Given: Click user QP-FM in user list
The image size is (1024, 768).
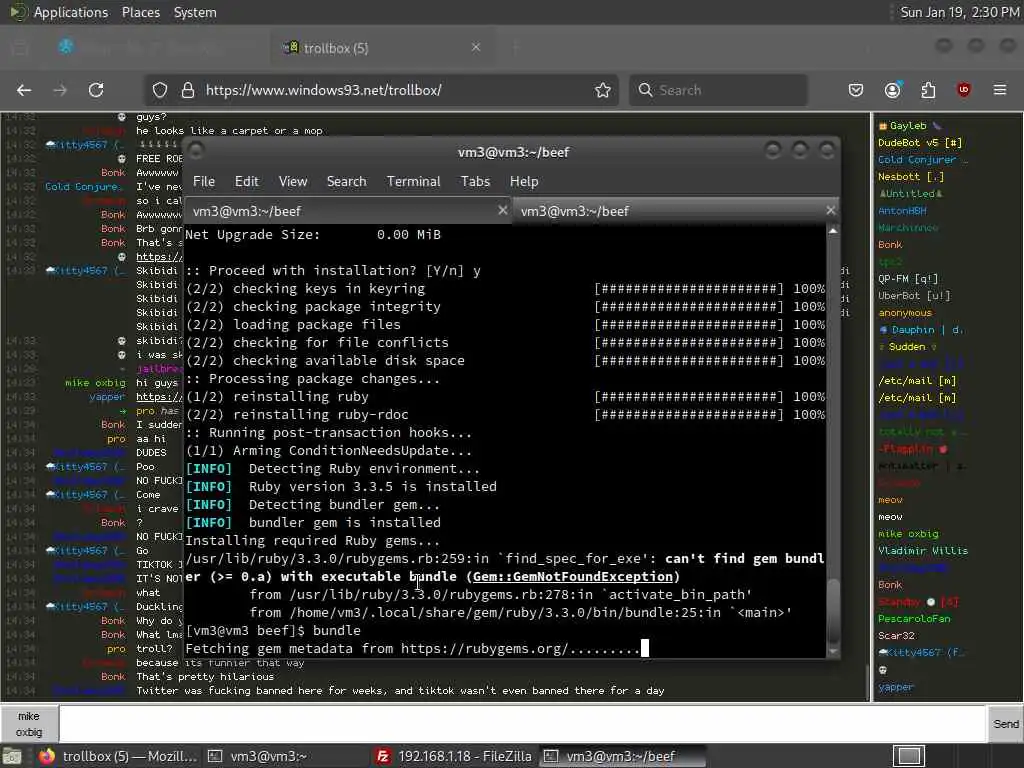Looking at the screenshot, I should pyautogui.click(x=908, y=278).
